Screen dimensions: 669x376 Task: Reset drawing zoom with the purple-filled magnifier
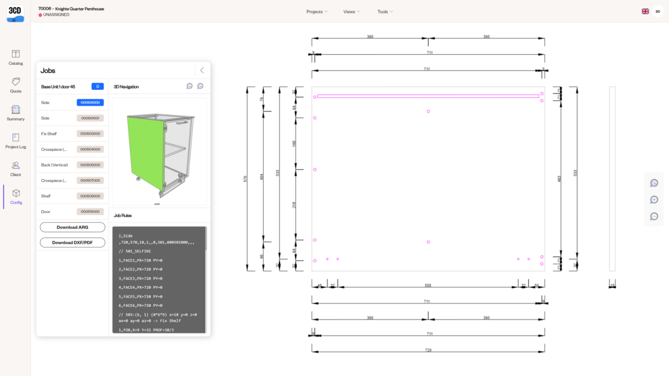654,183
